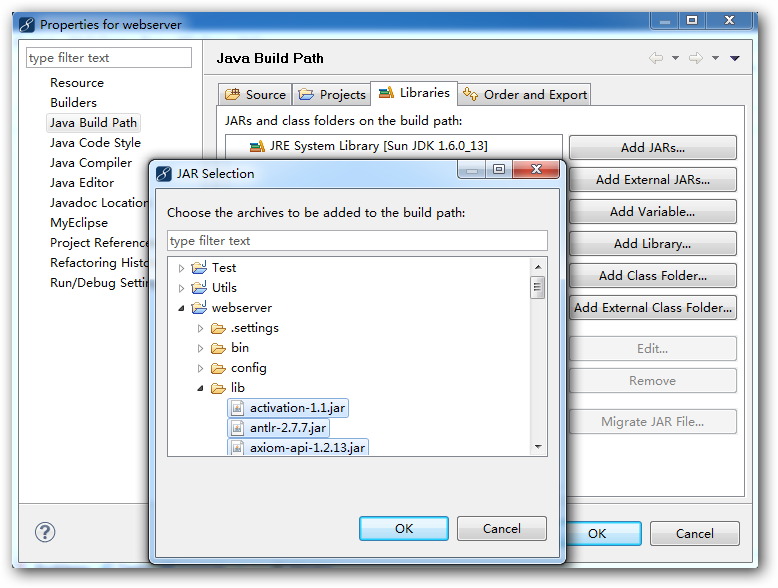Image resolution: width=778 pixels, height=588 pixels.
Task: Click the config folder icon
Action: (x=218, y=368)
